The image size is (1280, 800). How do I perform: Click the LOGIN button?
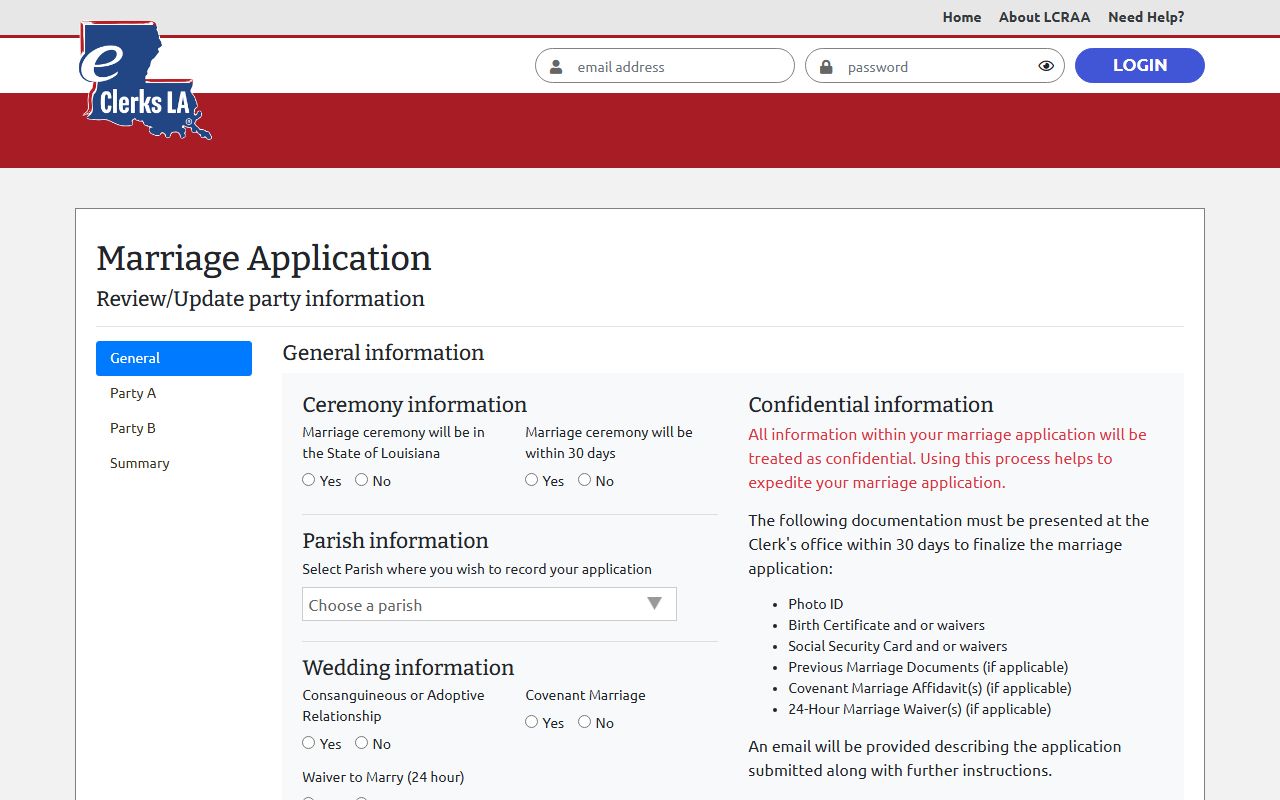1140,65
